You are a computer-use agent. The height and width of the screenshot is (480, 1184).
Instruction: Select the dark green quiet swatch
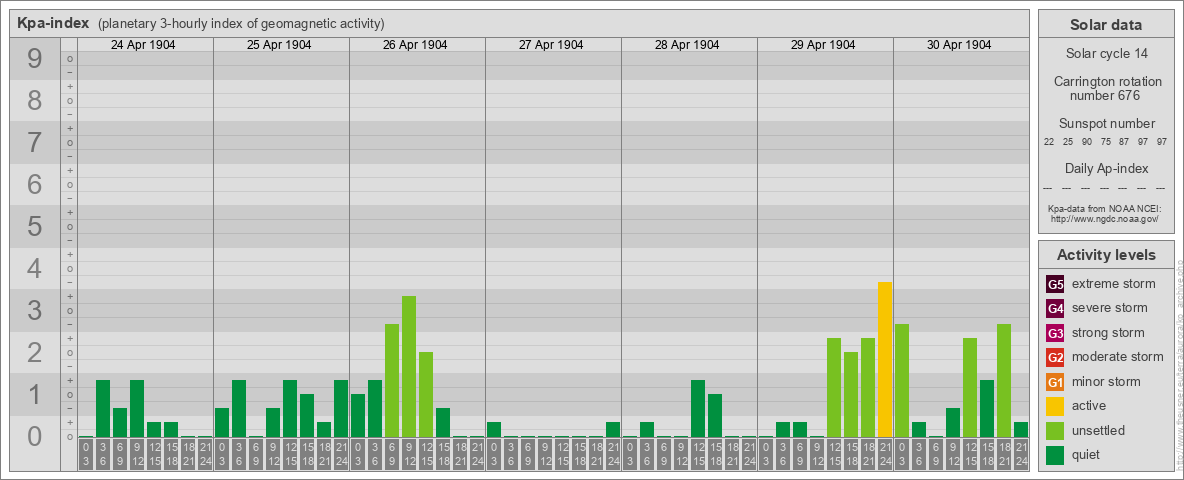(x=1056, y=455)
